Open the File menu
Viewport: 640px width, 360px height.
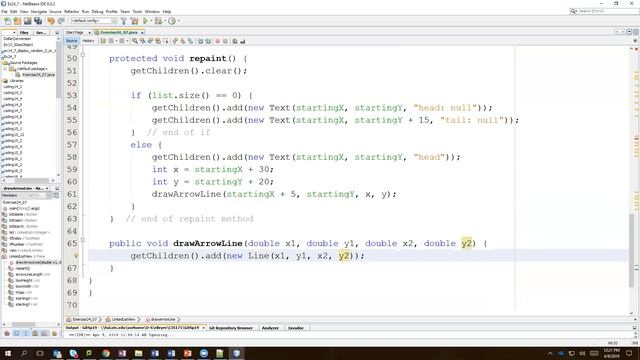(4, 11)
